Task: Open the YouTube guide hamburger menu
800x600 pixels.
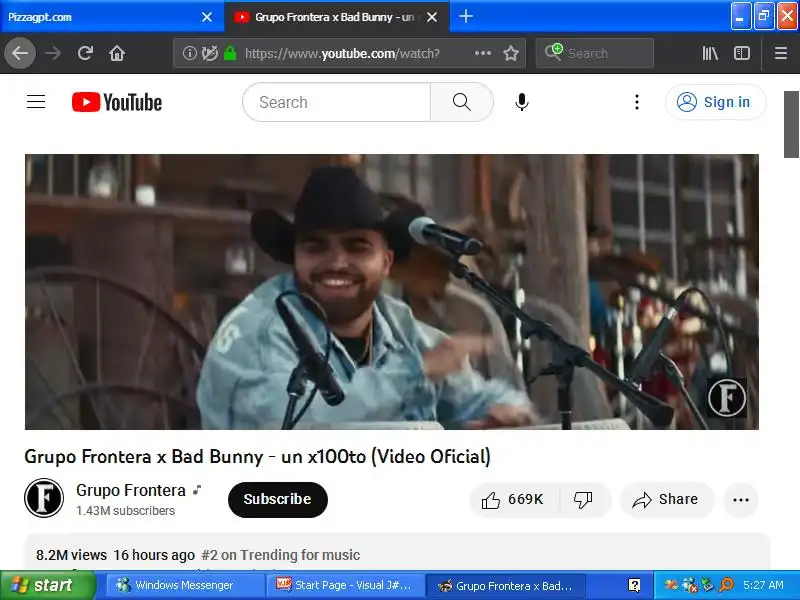Action: pos(36,102)
